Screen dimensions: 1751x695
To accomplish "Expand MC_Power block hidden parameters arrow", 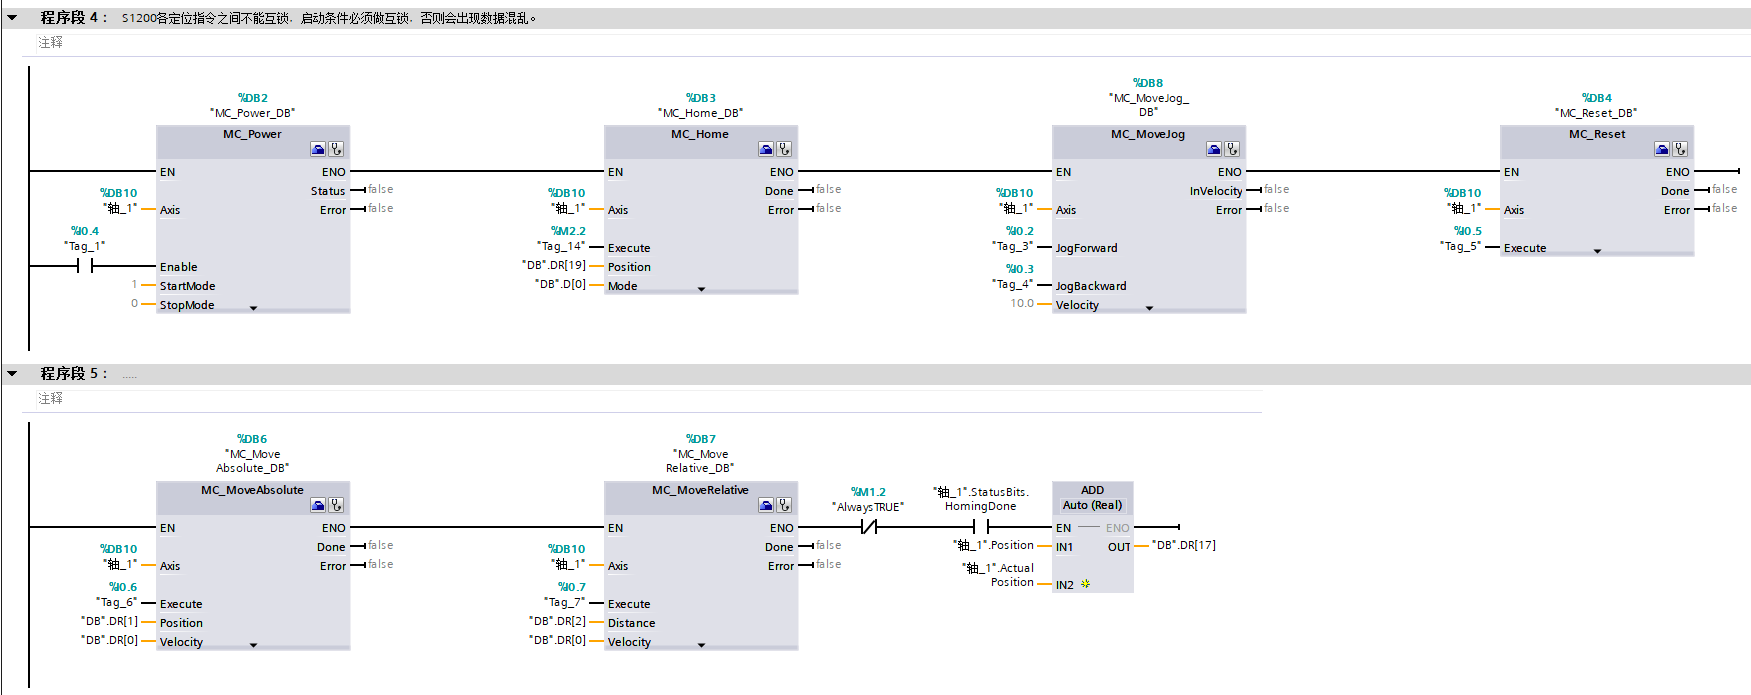I will [x=253, y=308].
